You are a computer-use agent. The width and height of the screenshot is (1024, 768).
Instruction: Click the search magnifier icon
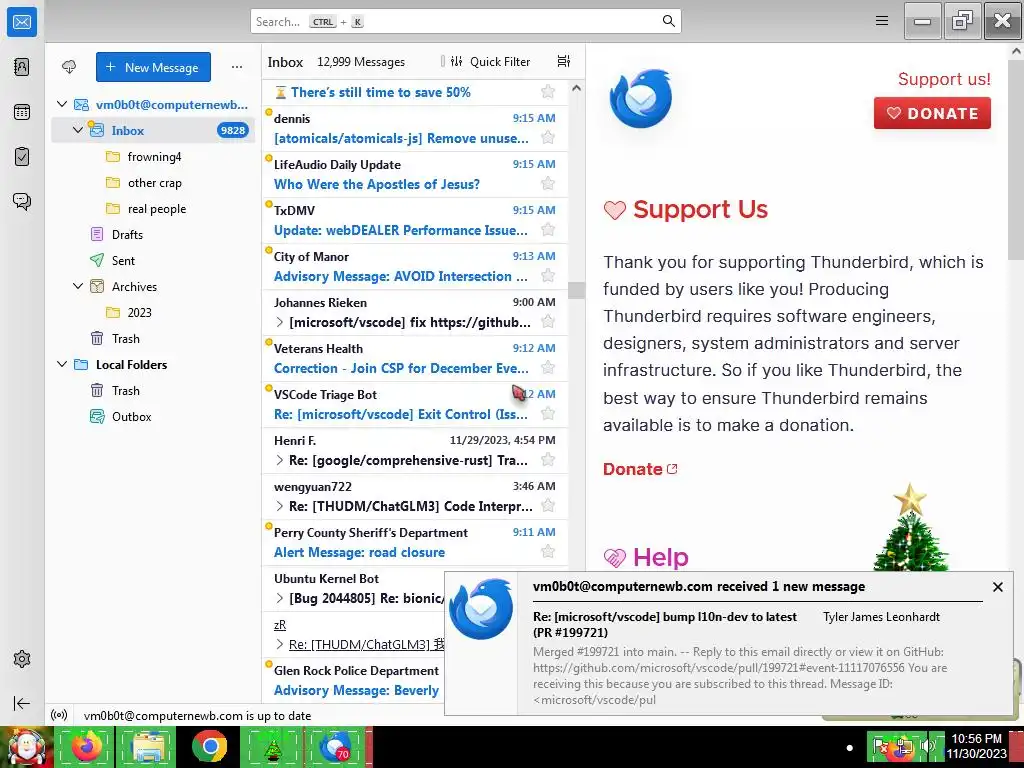[x=668, y=21]
